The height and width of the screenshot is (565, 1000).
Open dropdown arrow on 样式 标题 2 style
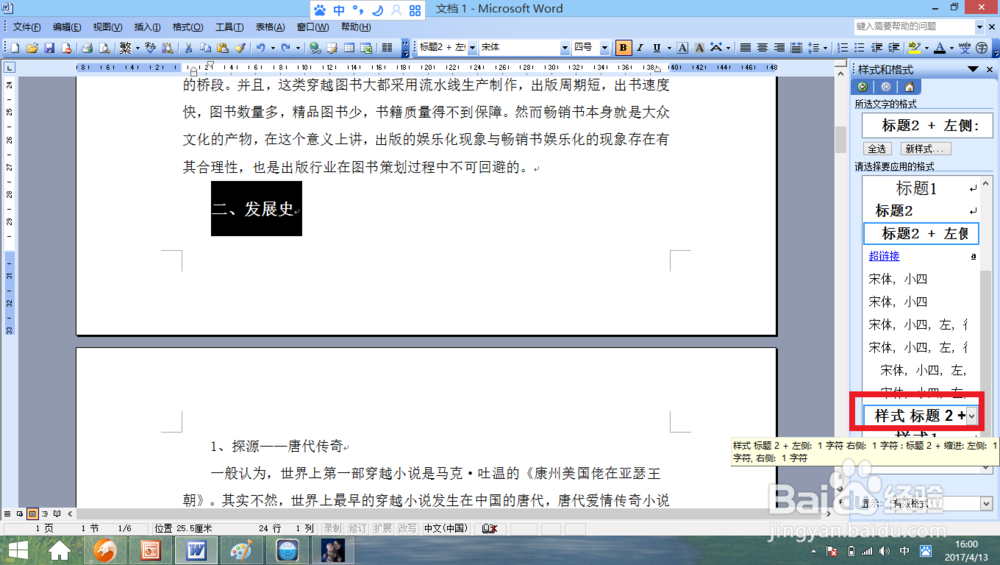(x=971, y=416)
